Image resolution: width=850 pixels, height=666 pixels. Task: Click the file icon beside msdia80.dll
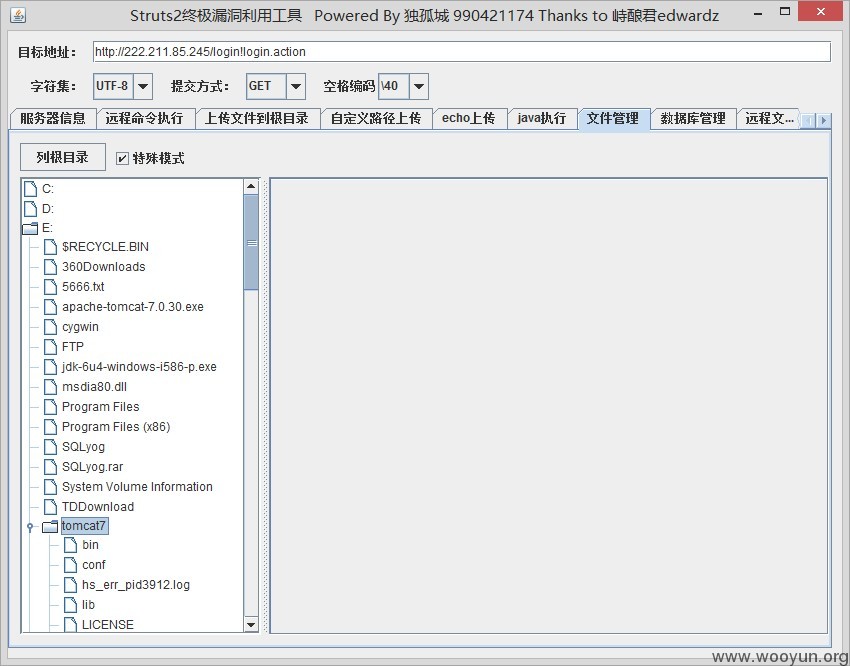click(x=50, y=387)
